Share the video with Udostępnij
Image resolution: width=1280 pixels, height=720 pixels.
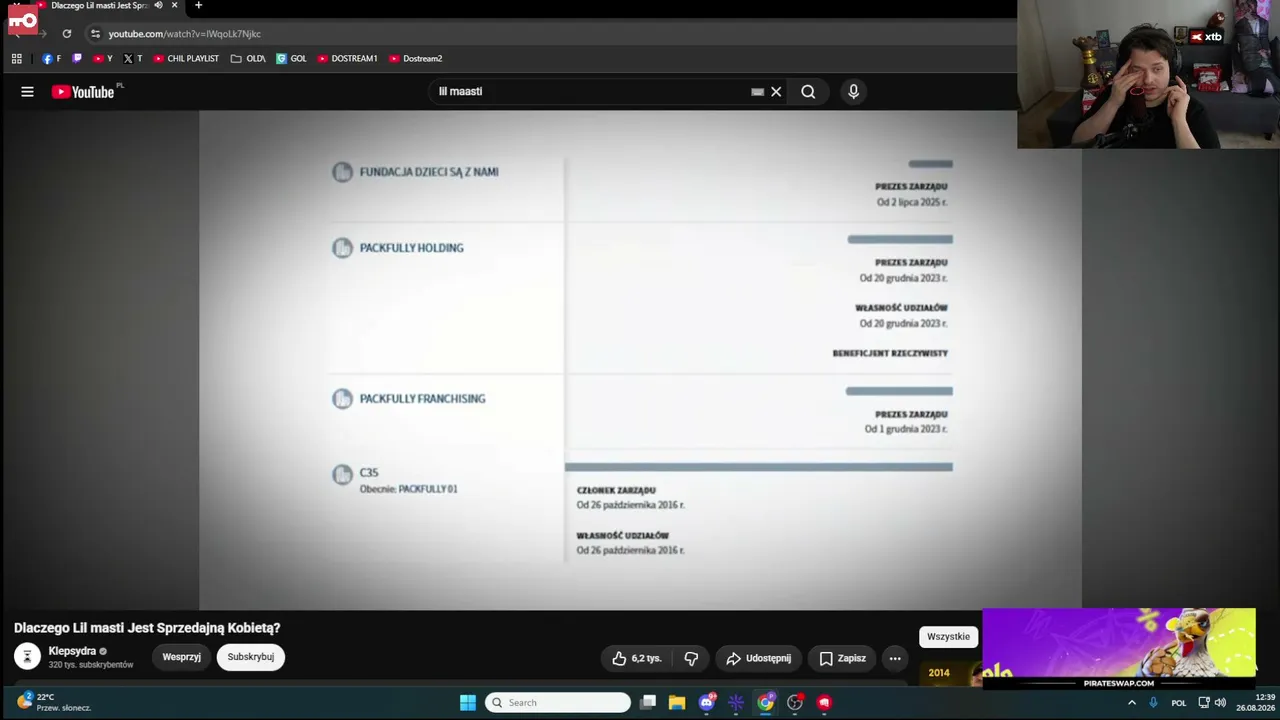[758, 658]
